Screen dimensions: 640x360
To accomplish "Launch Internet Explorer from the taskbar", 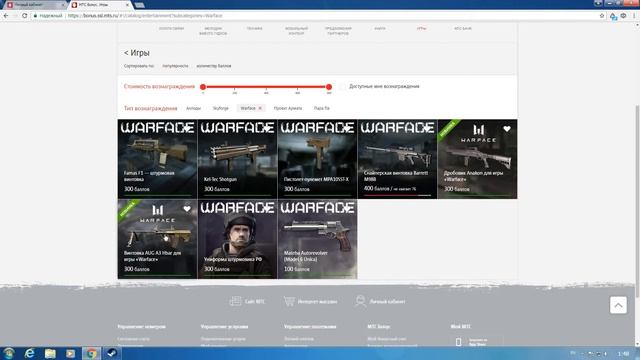I will 29,353.
